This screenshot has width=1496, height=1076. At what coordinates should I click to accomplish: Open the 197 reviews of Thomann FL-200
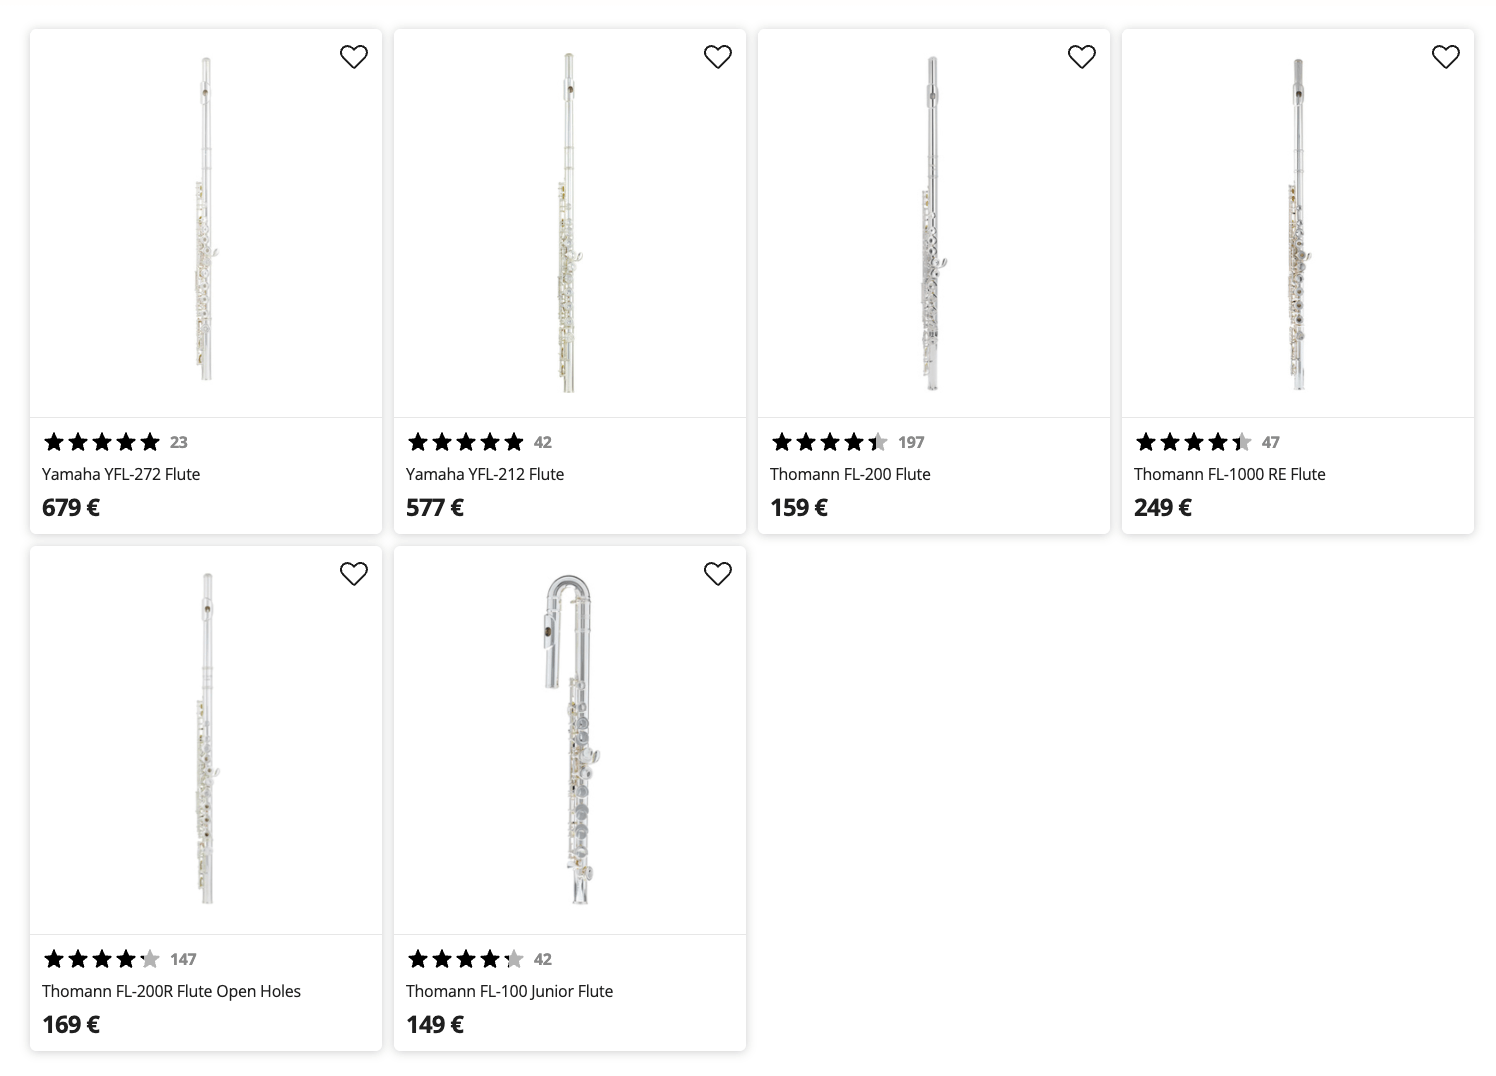911,441
